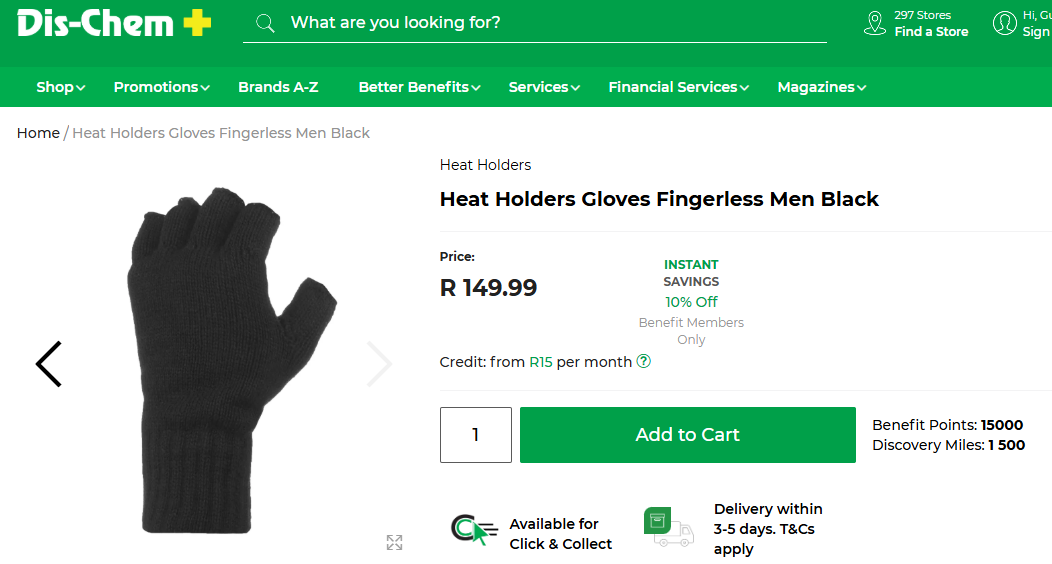The image size is (1052, 564).
Task: Go to Home breadcrumb link
Action: pos(38,133)
